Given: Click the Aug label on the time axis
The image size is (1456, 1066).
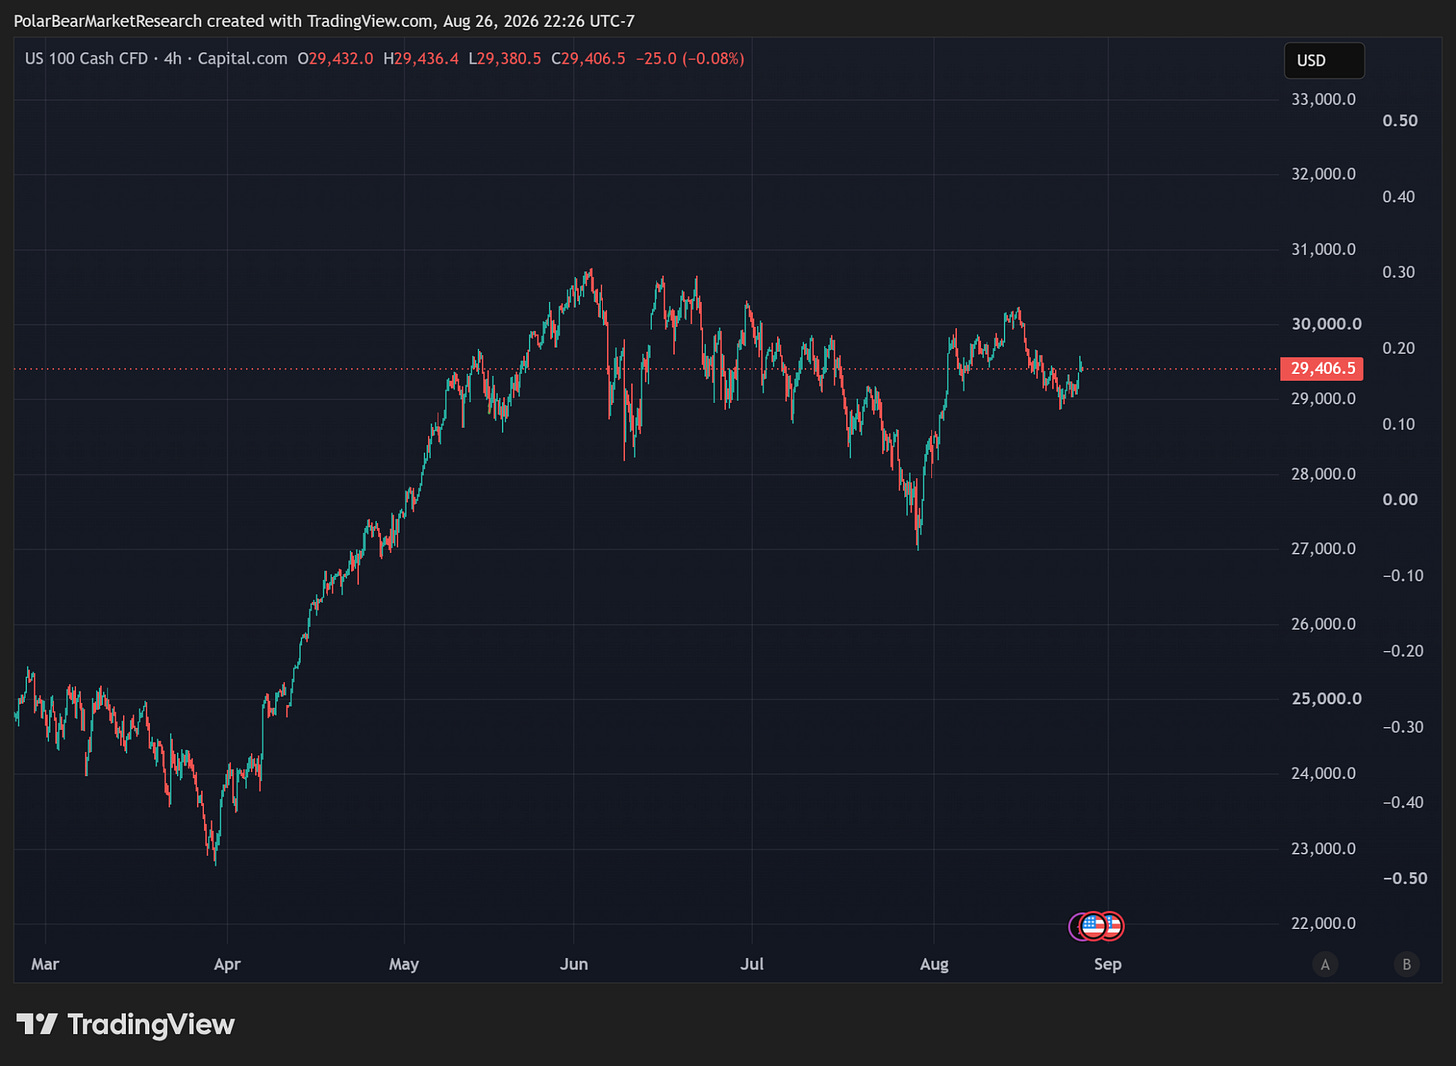Looking at the screenshot, I should click(934, 964).
